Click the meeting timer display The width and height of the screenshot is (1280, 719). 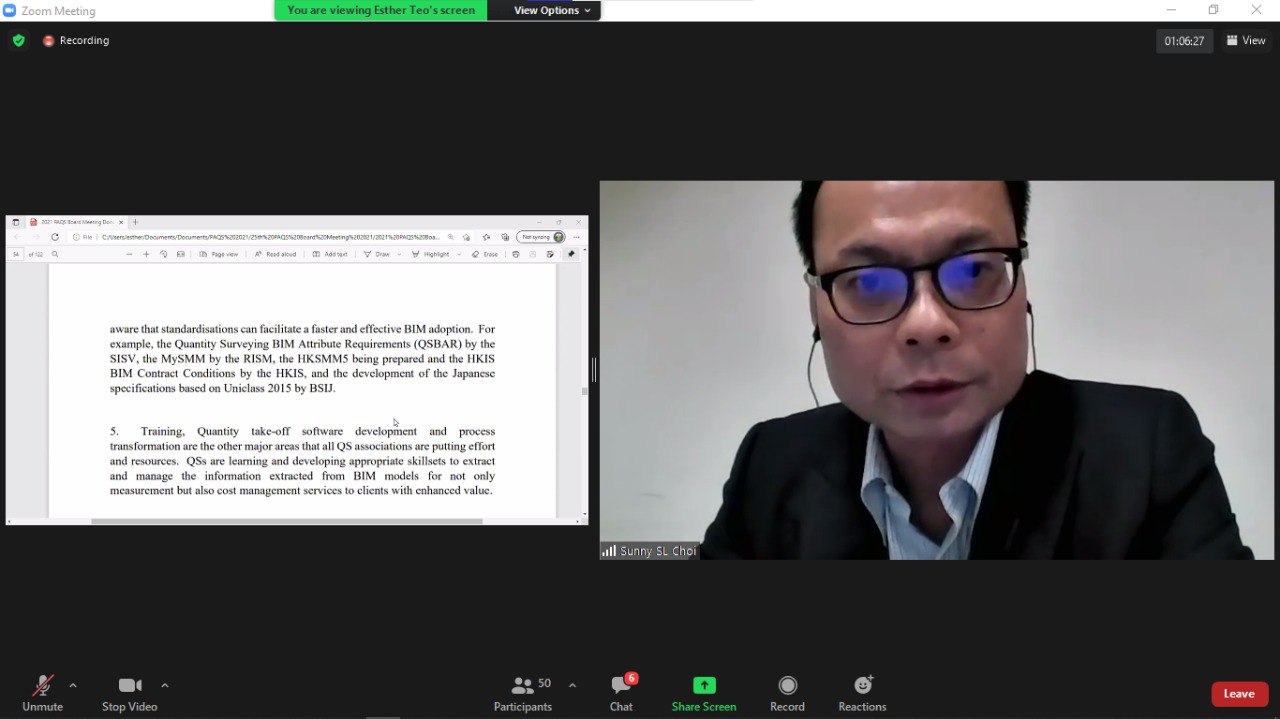click(1184, 41)
